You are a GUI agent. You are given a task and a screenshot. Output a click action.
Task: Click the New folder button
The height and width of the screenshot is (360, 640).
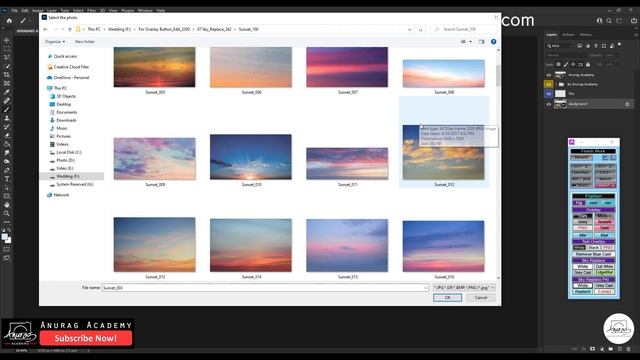coord(85,42)
